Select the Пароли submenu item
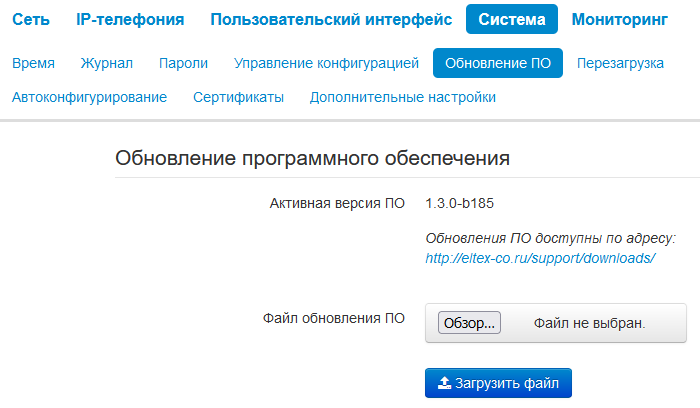The image size is (700, 408). pyautogui.click(x=183, y=63)
